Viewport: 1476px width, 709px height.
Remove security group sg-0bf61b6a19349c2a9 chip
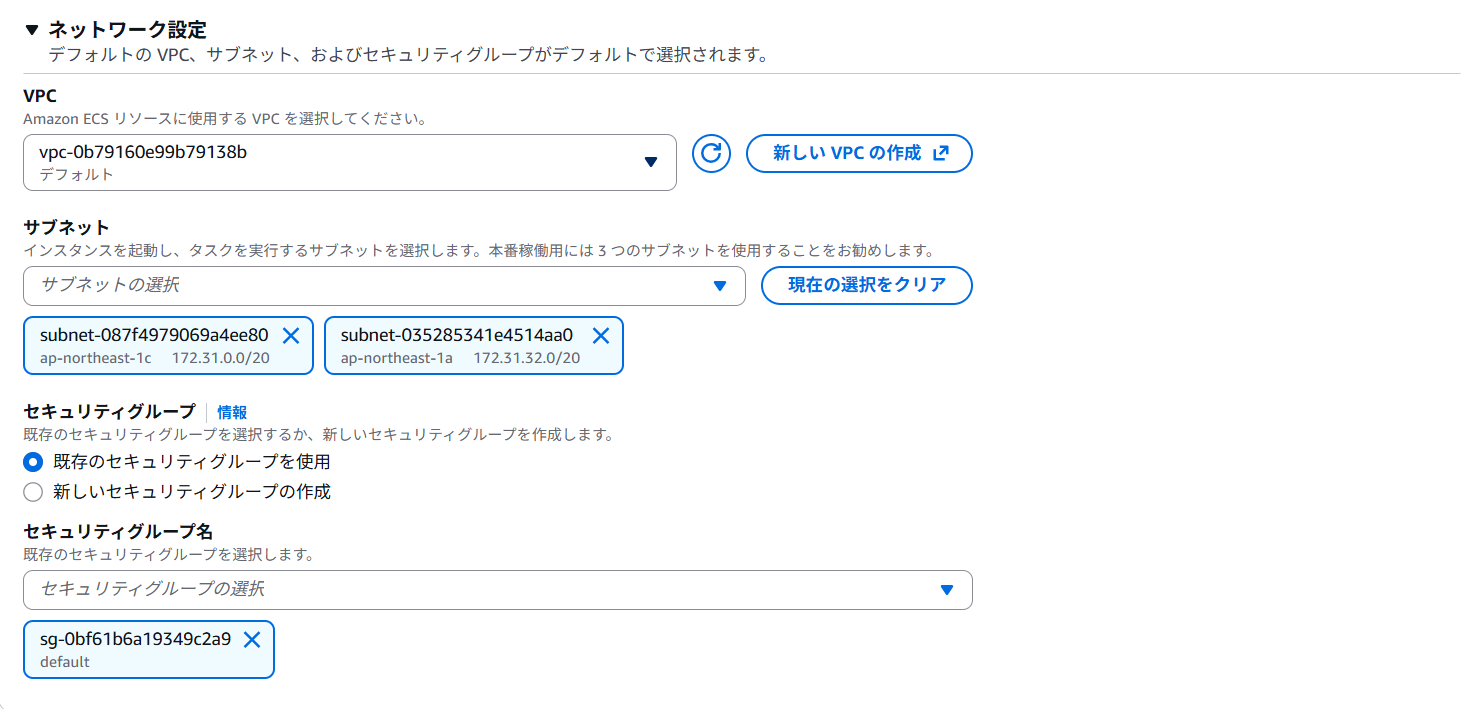252,640
